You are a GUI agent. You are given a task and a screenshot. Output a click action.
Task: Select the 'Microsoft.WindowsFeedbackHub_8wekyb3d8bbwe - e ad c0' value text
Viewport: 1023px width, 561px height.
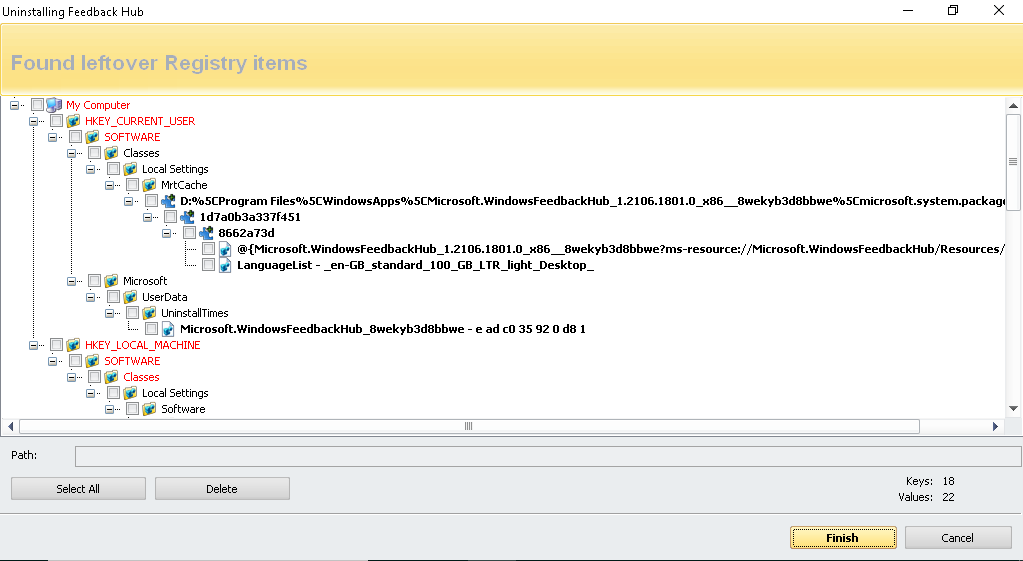(383, 329)
